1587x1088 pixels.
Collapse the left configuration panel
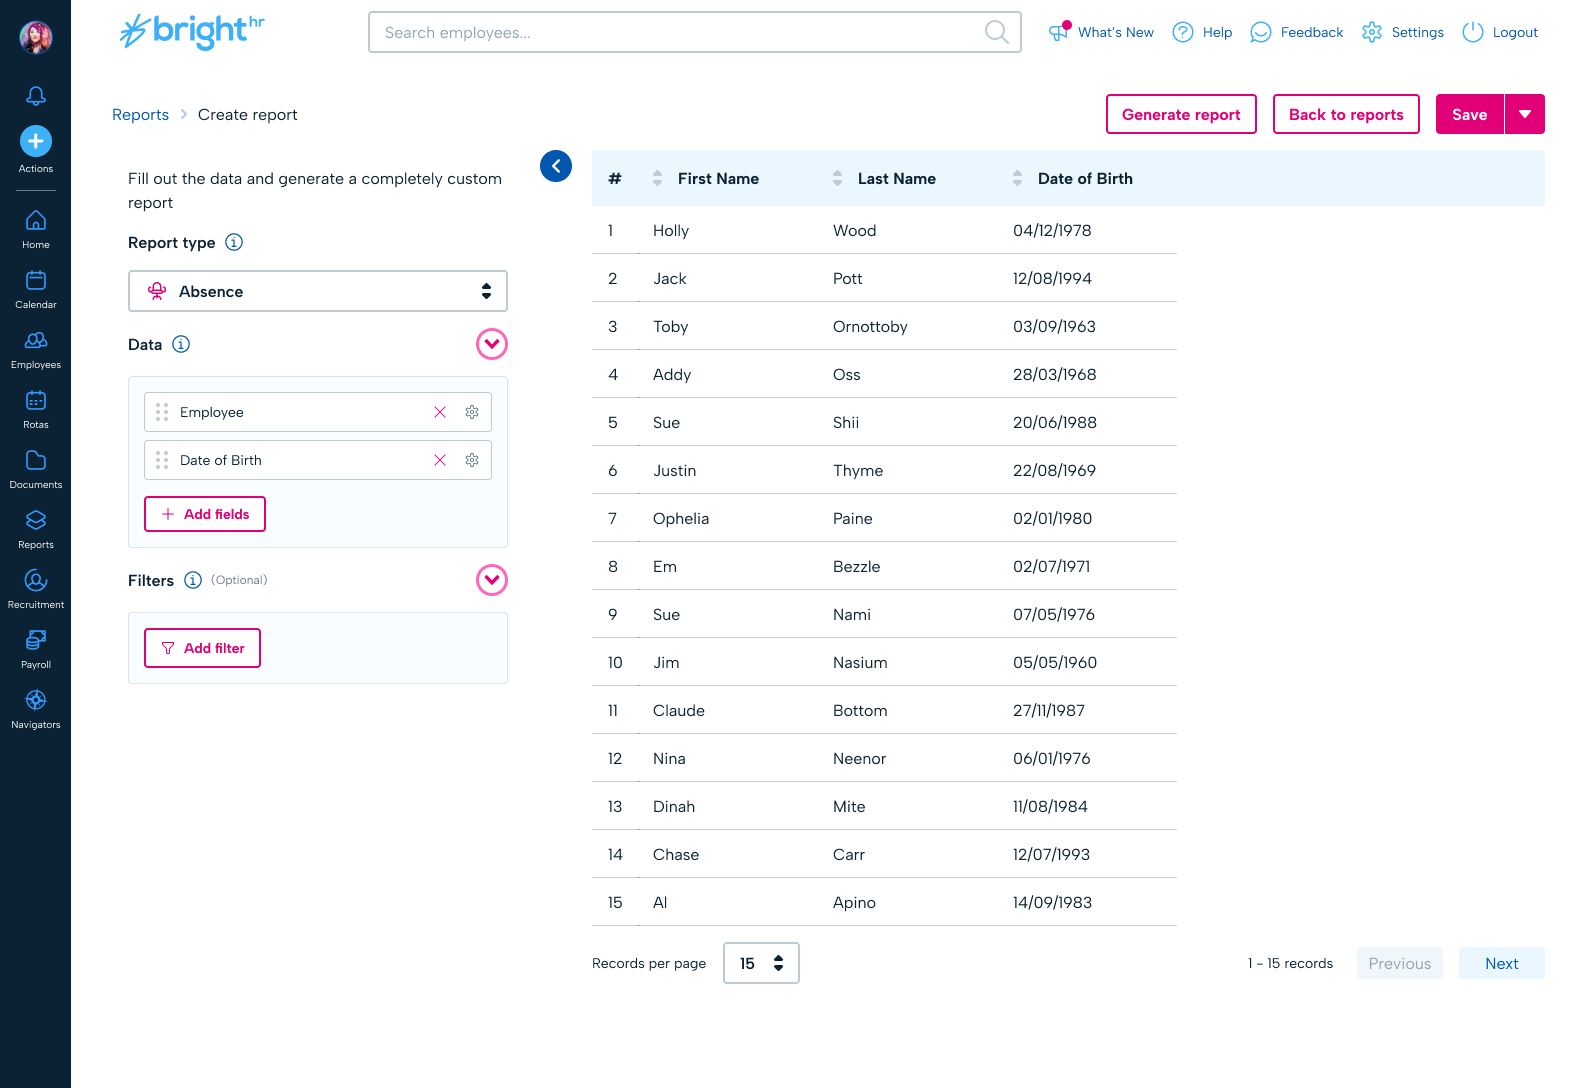(556, 166)
